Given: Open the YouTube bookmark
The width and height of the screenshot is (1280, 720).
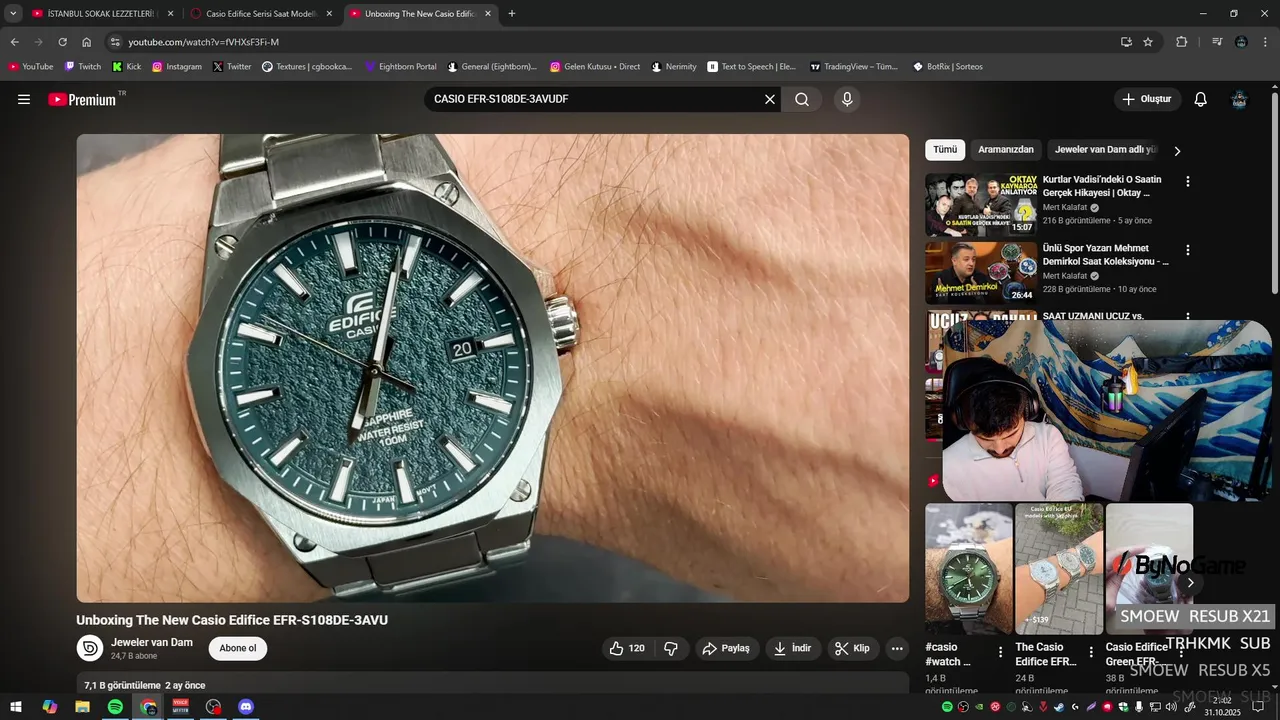Looking at the screenshot, I should point(31,67).
